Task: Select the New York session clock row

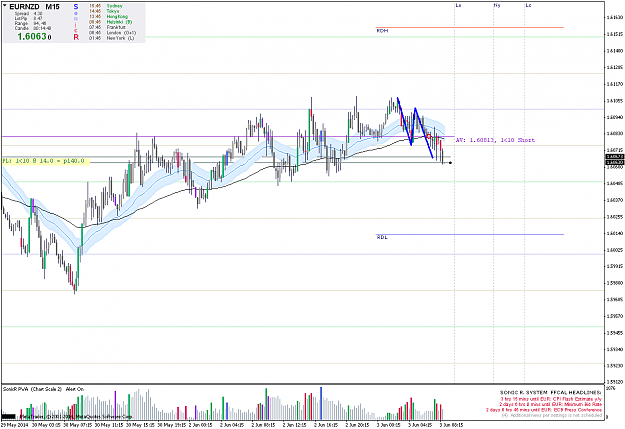Action: point(112,38)
